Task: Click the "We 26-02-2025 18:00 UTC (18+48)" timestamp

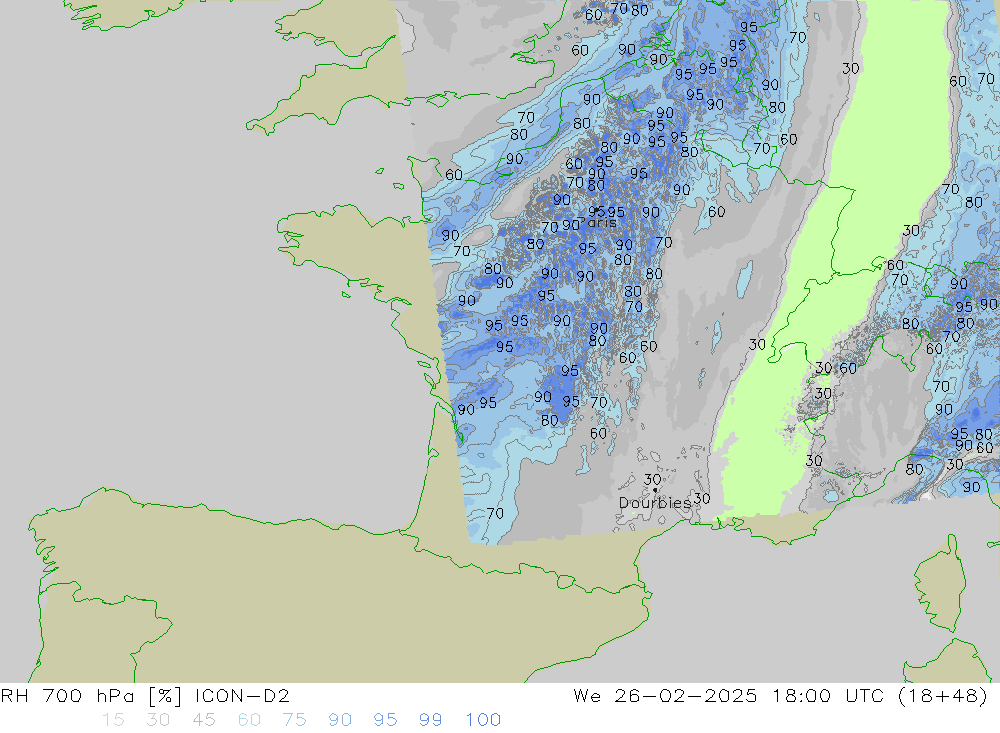Action: click(x=781, y=696)
